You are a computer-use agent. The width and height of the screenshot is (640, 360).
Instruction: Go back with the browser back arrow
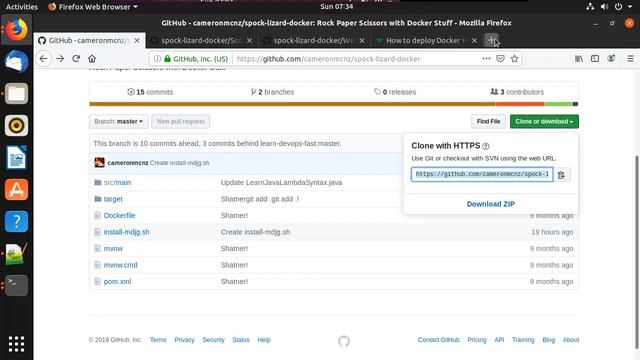[x=44, y=59]
